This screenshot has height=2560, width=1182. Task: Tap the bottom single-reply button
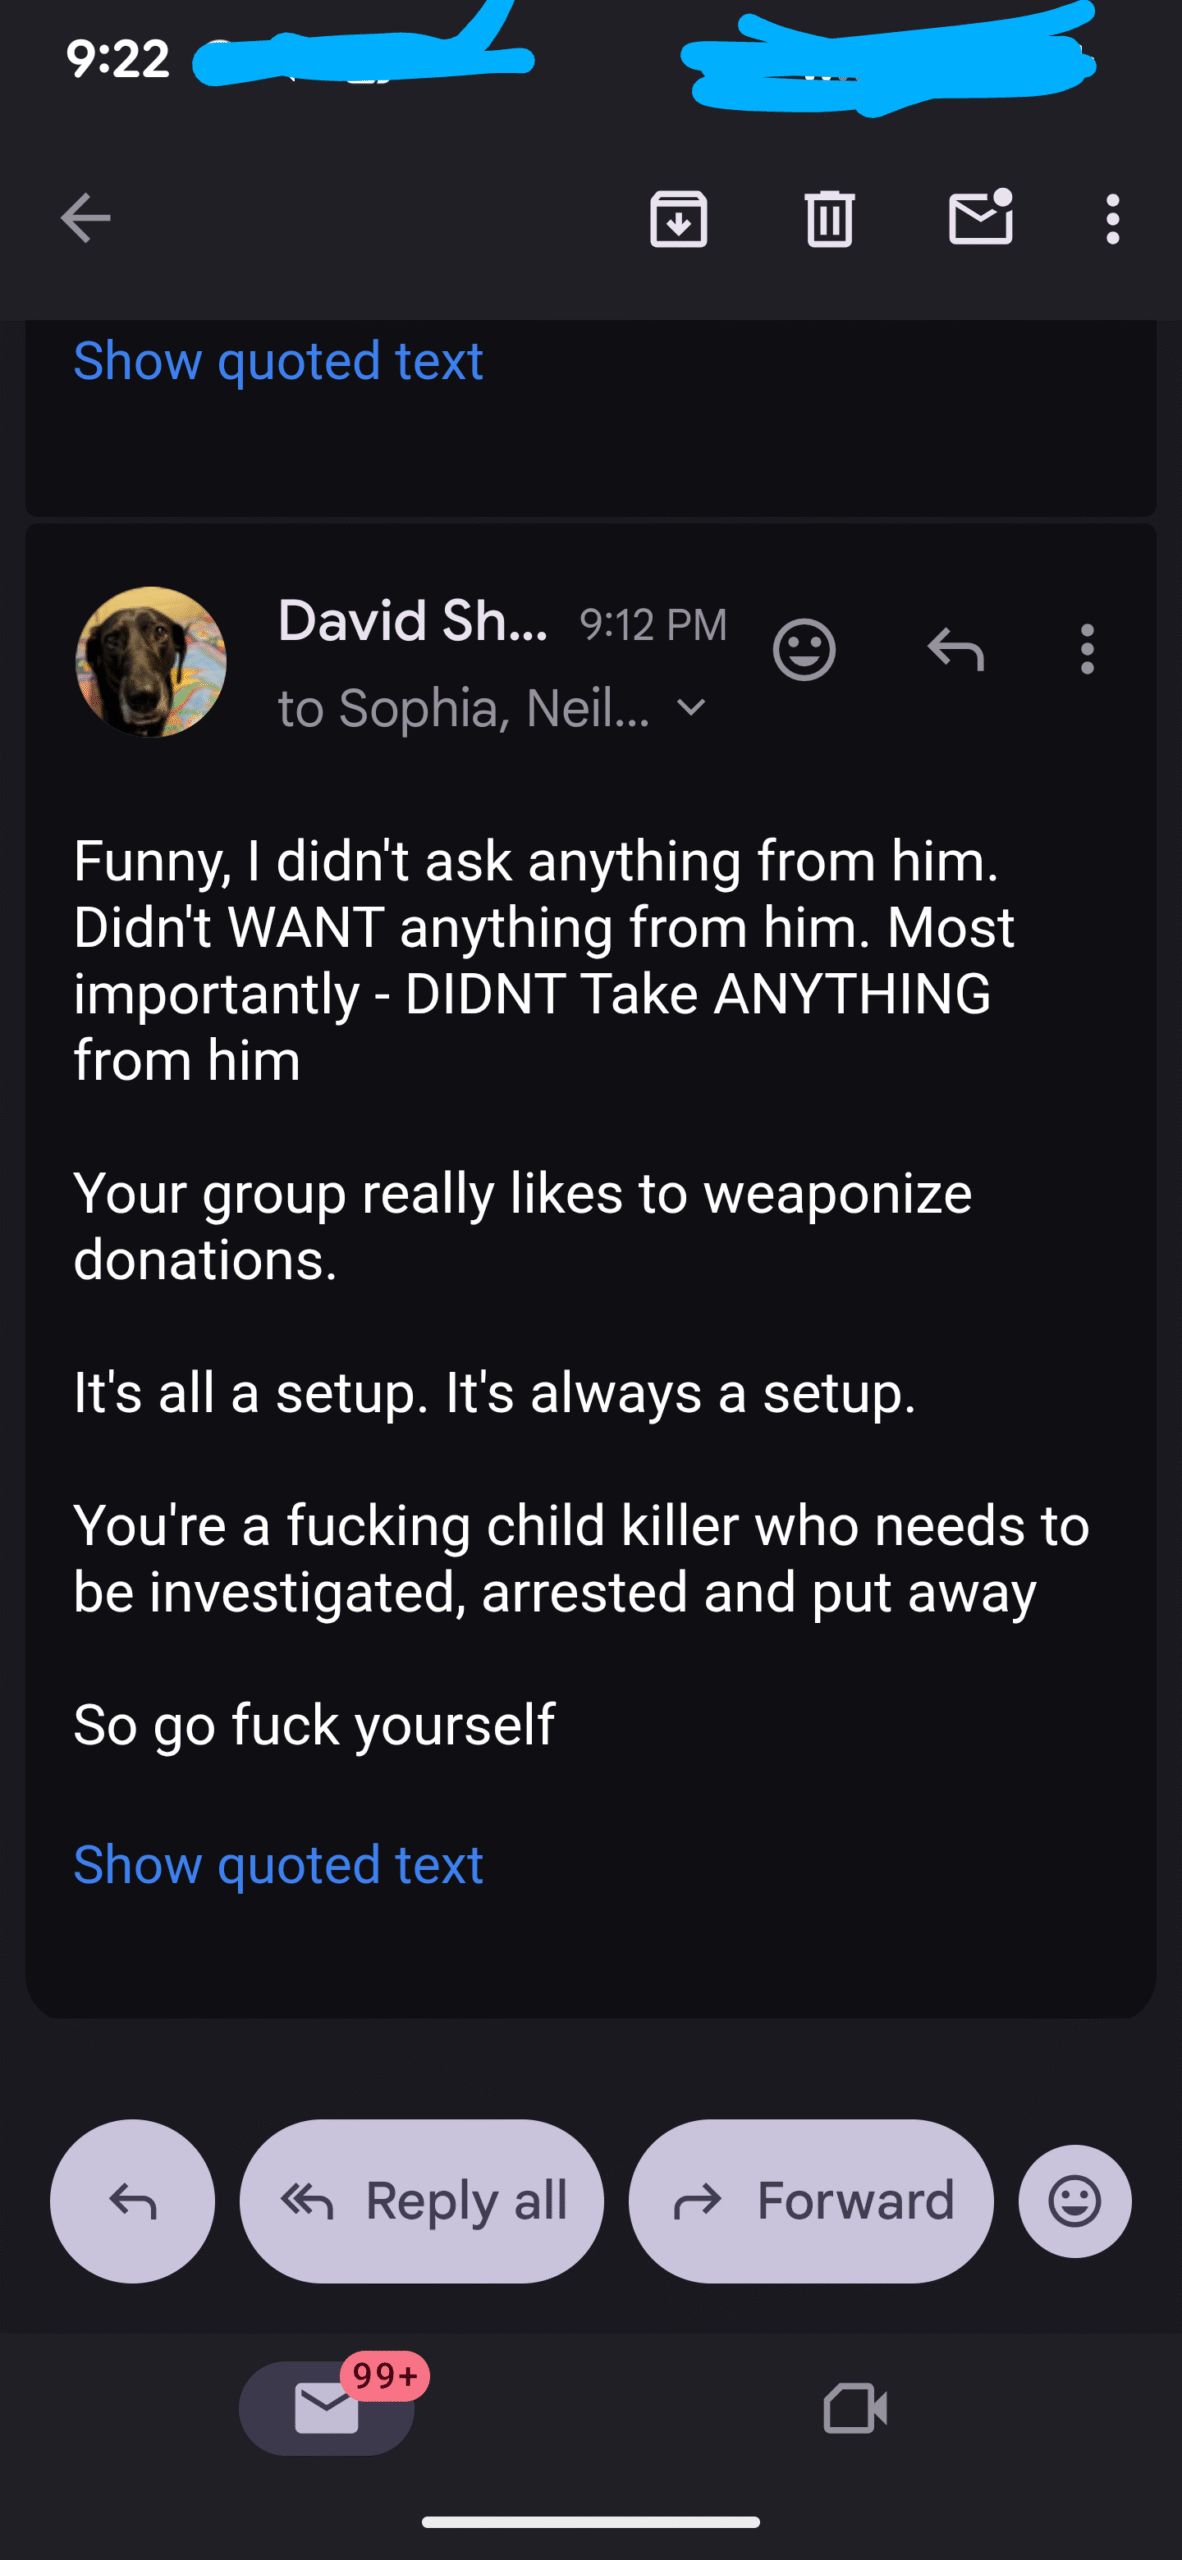click(x=132, y=2201)
